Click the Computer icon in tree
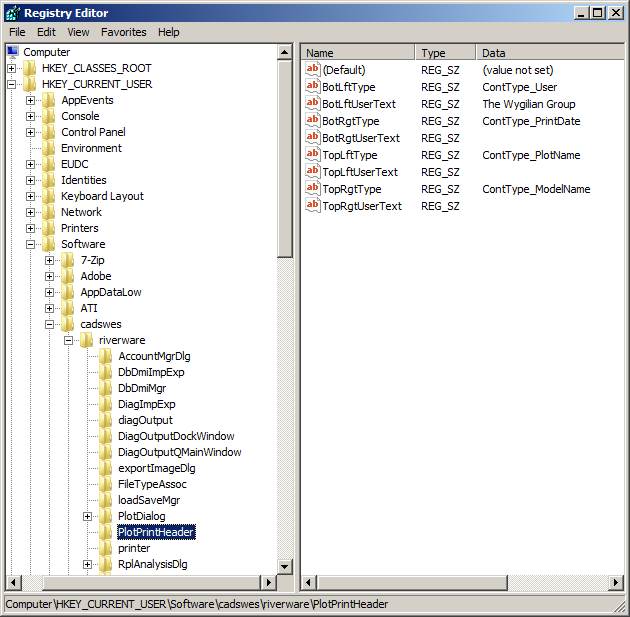The width and height of the screenshot is (630, 617). coord(13,52)
